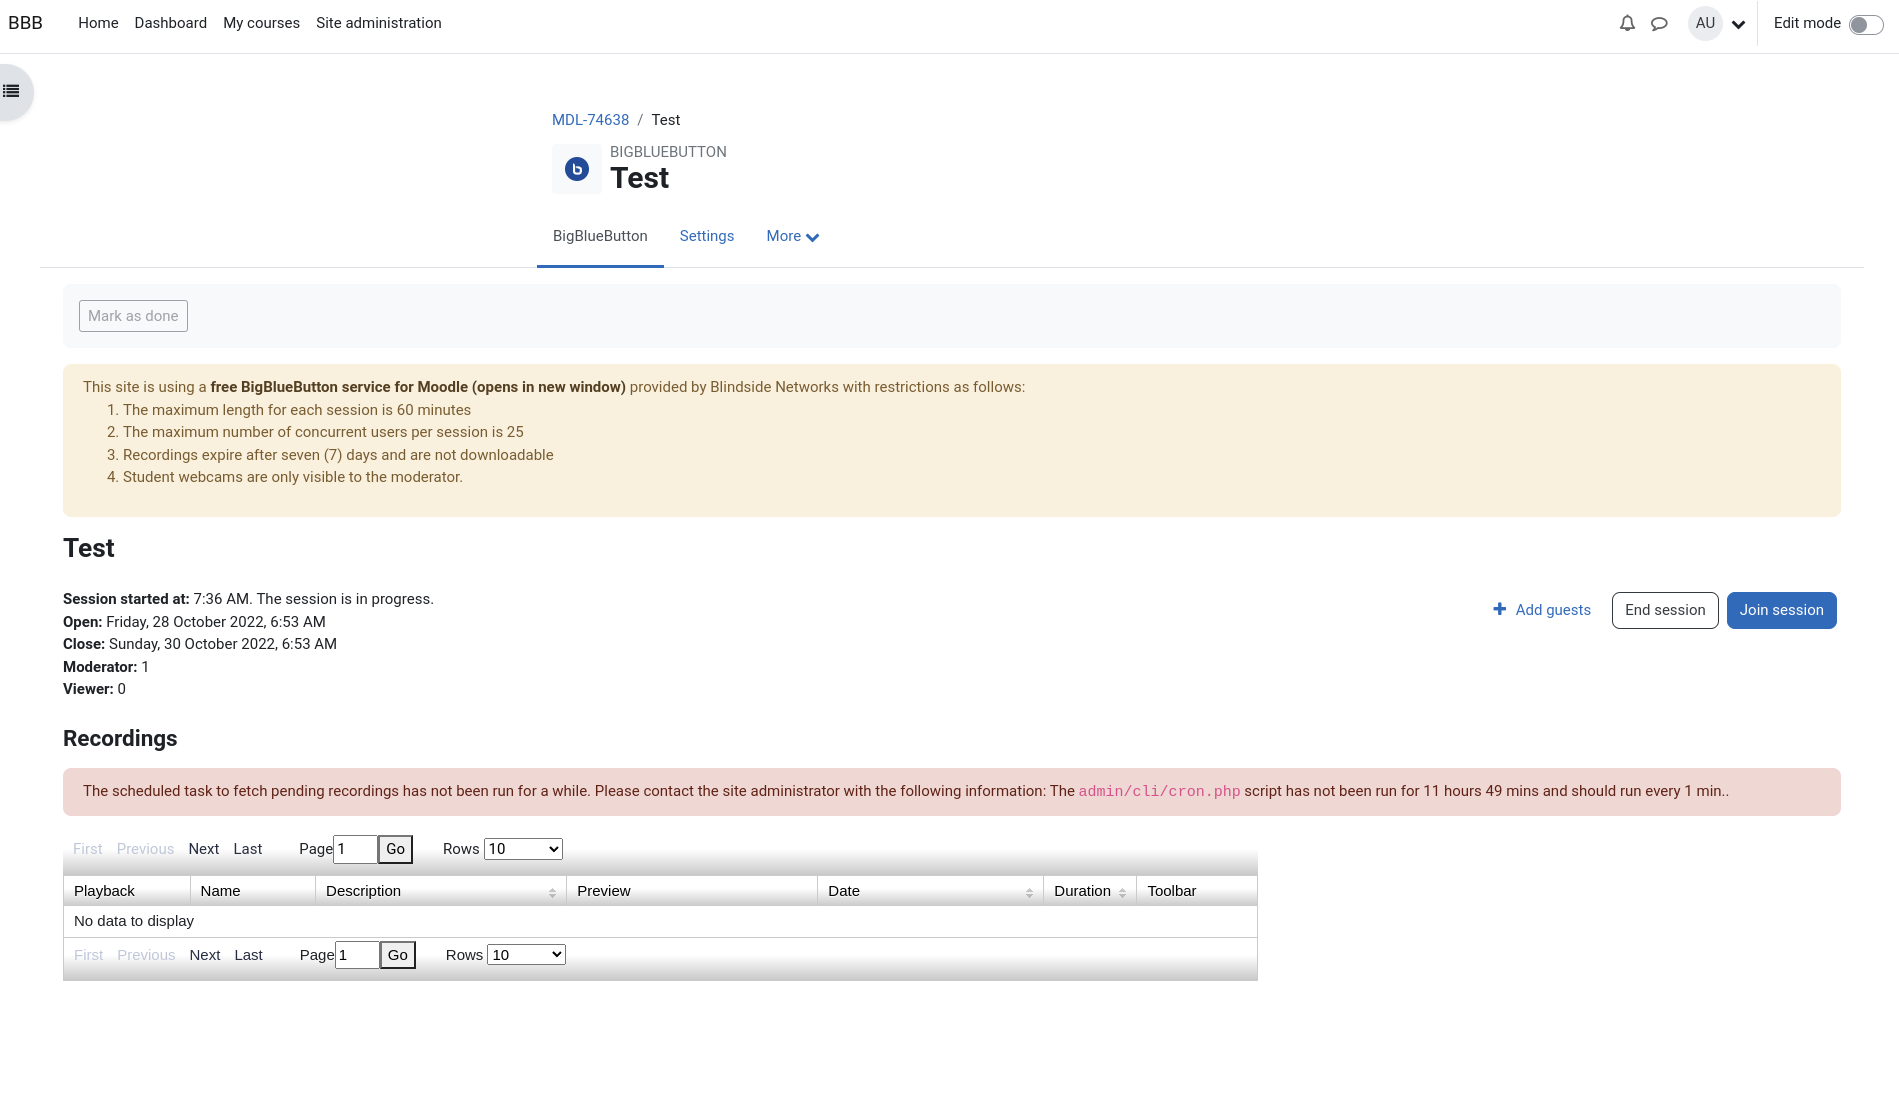Sort by the Date column arrows
Screen dimensions: 1899x1099
click(x=1029, y=892)
